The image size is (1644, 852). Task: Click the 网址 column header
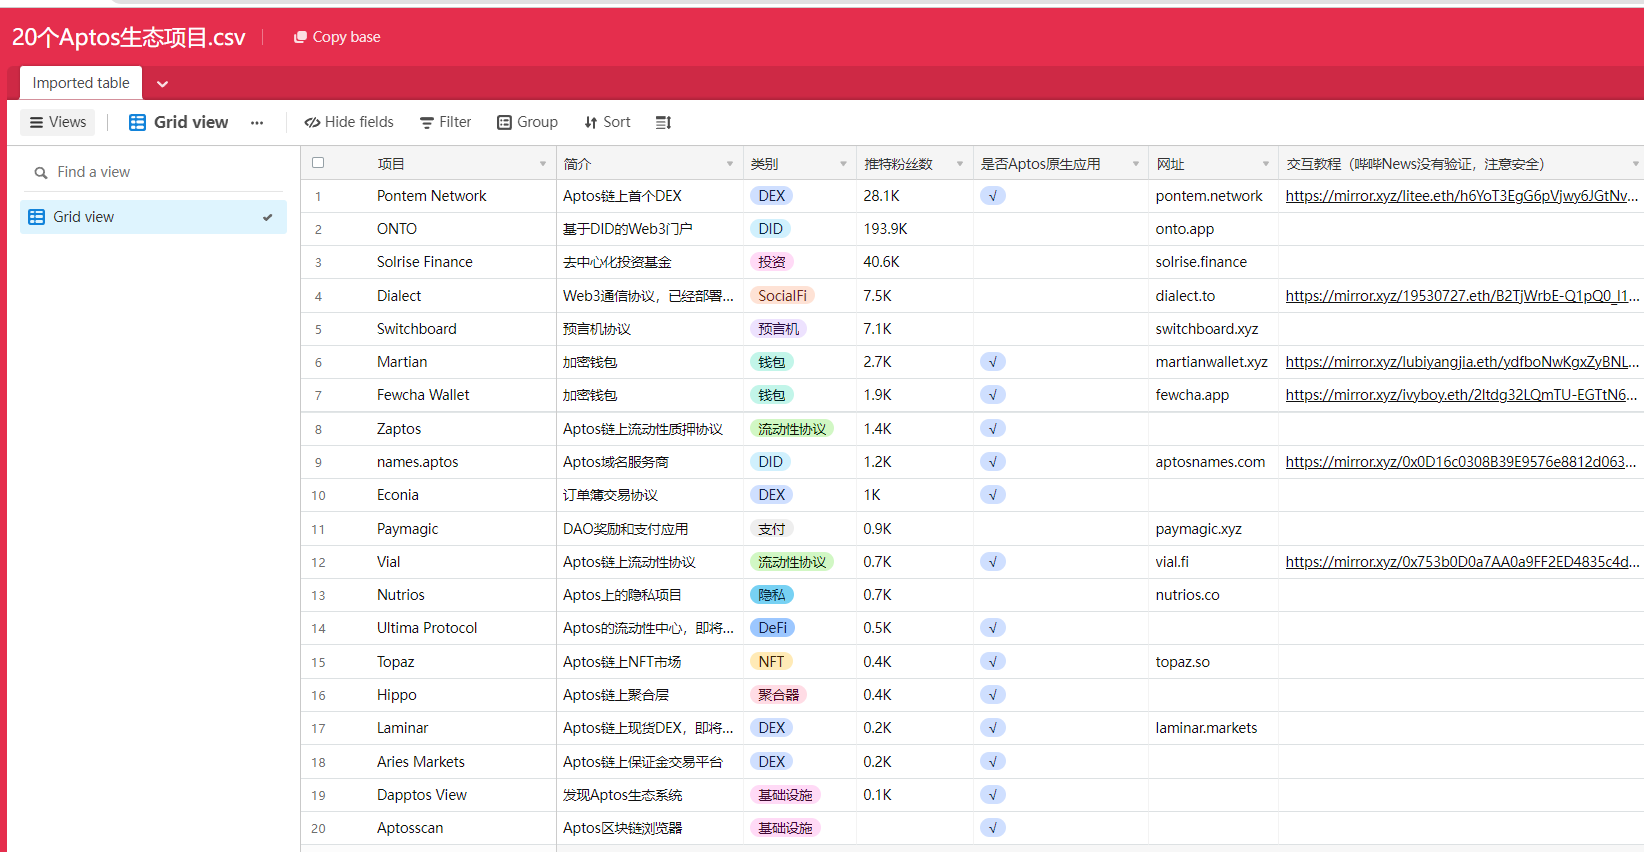click(1213, 163)
